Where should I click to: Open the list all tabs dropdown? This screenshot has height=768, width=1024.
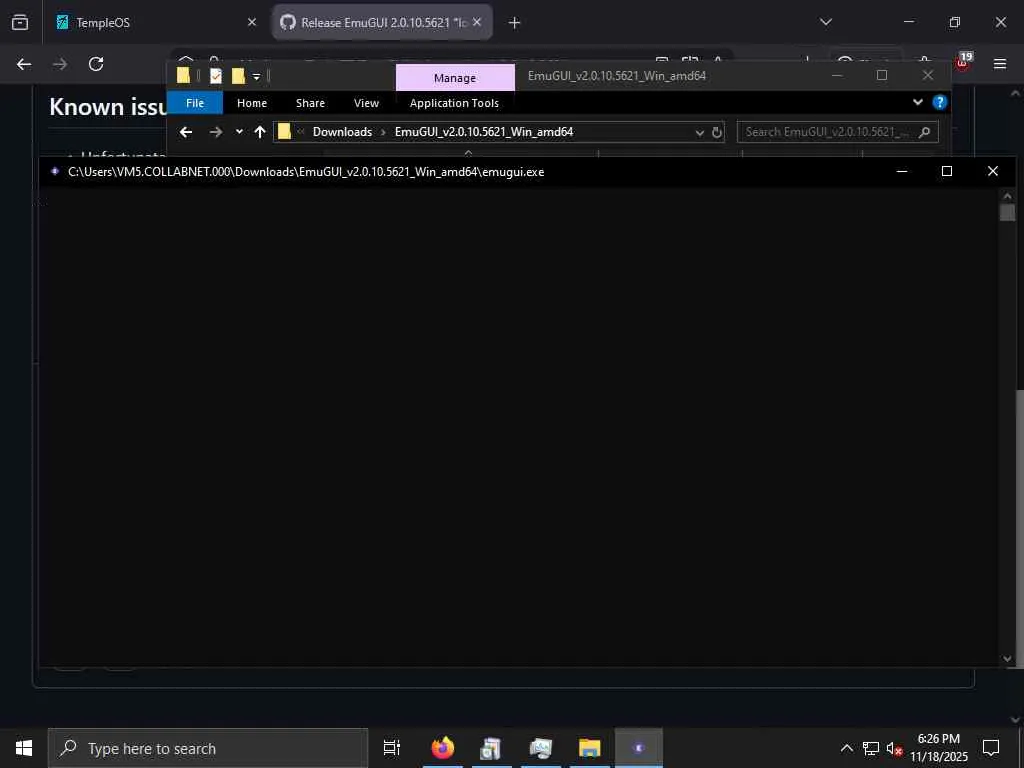coord(825,22)
